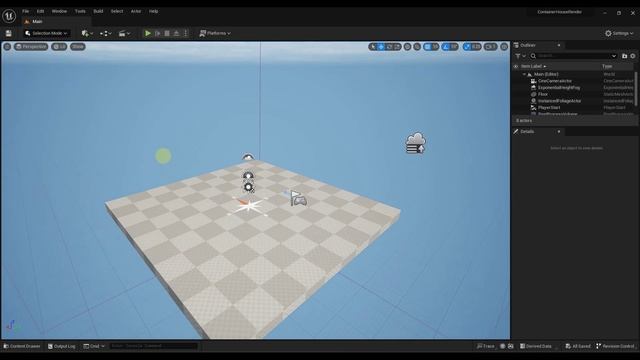The image size is (640, 360).
Task: Toggle visibility column eye in Outliner header
Action: pyautogui.click(x=516, y=67)
